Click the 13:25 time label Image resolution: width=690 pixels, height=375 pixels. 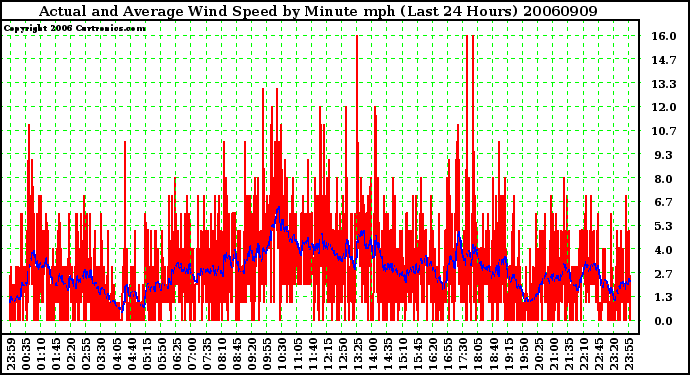point(357,354)
